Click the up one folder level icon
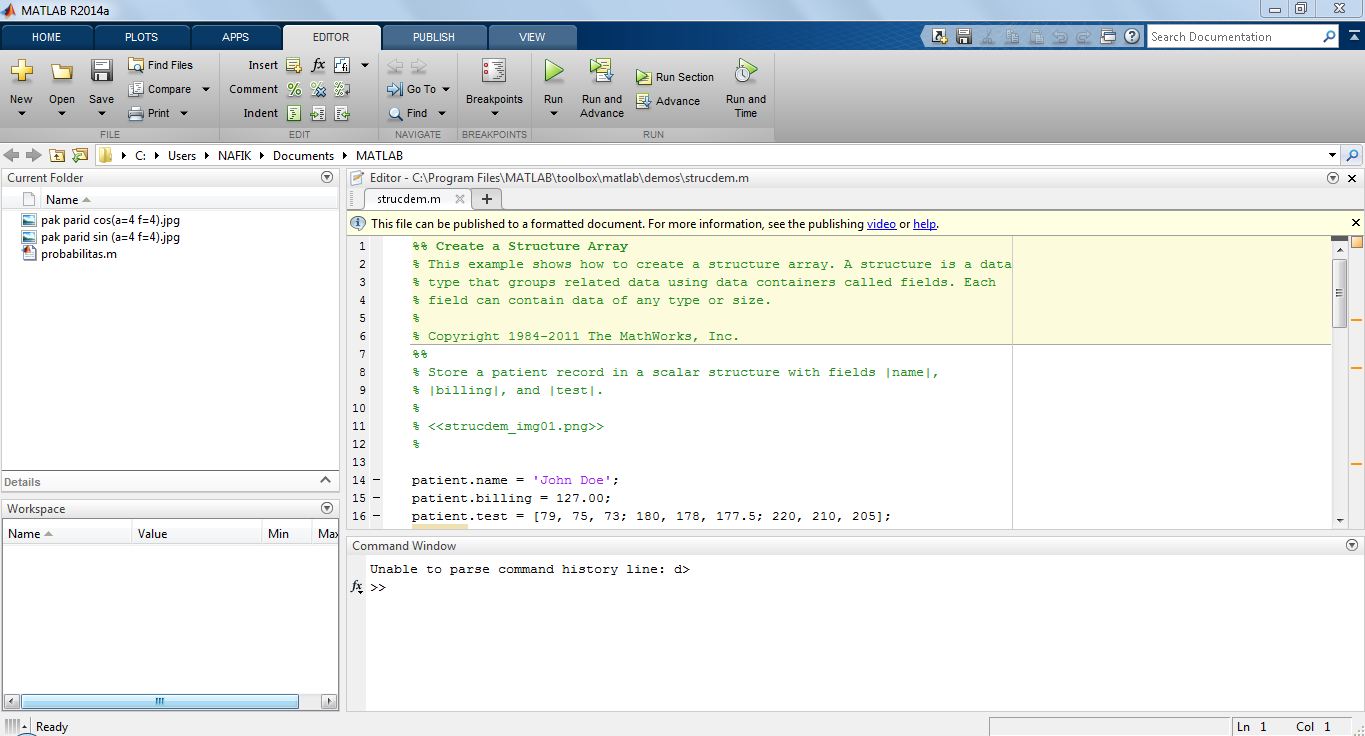Image resolution: width=1365 pixels, height=736 pixels. point(57,155)
